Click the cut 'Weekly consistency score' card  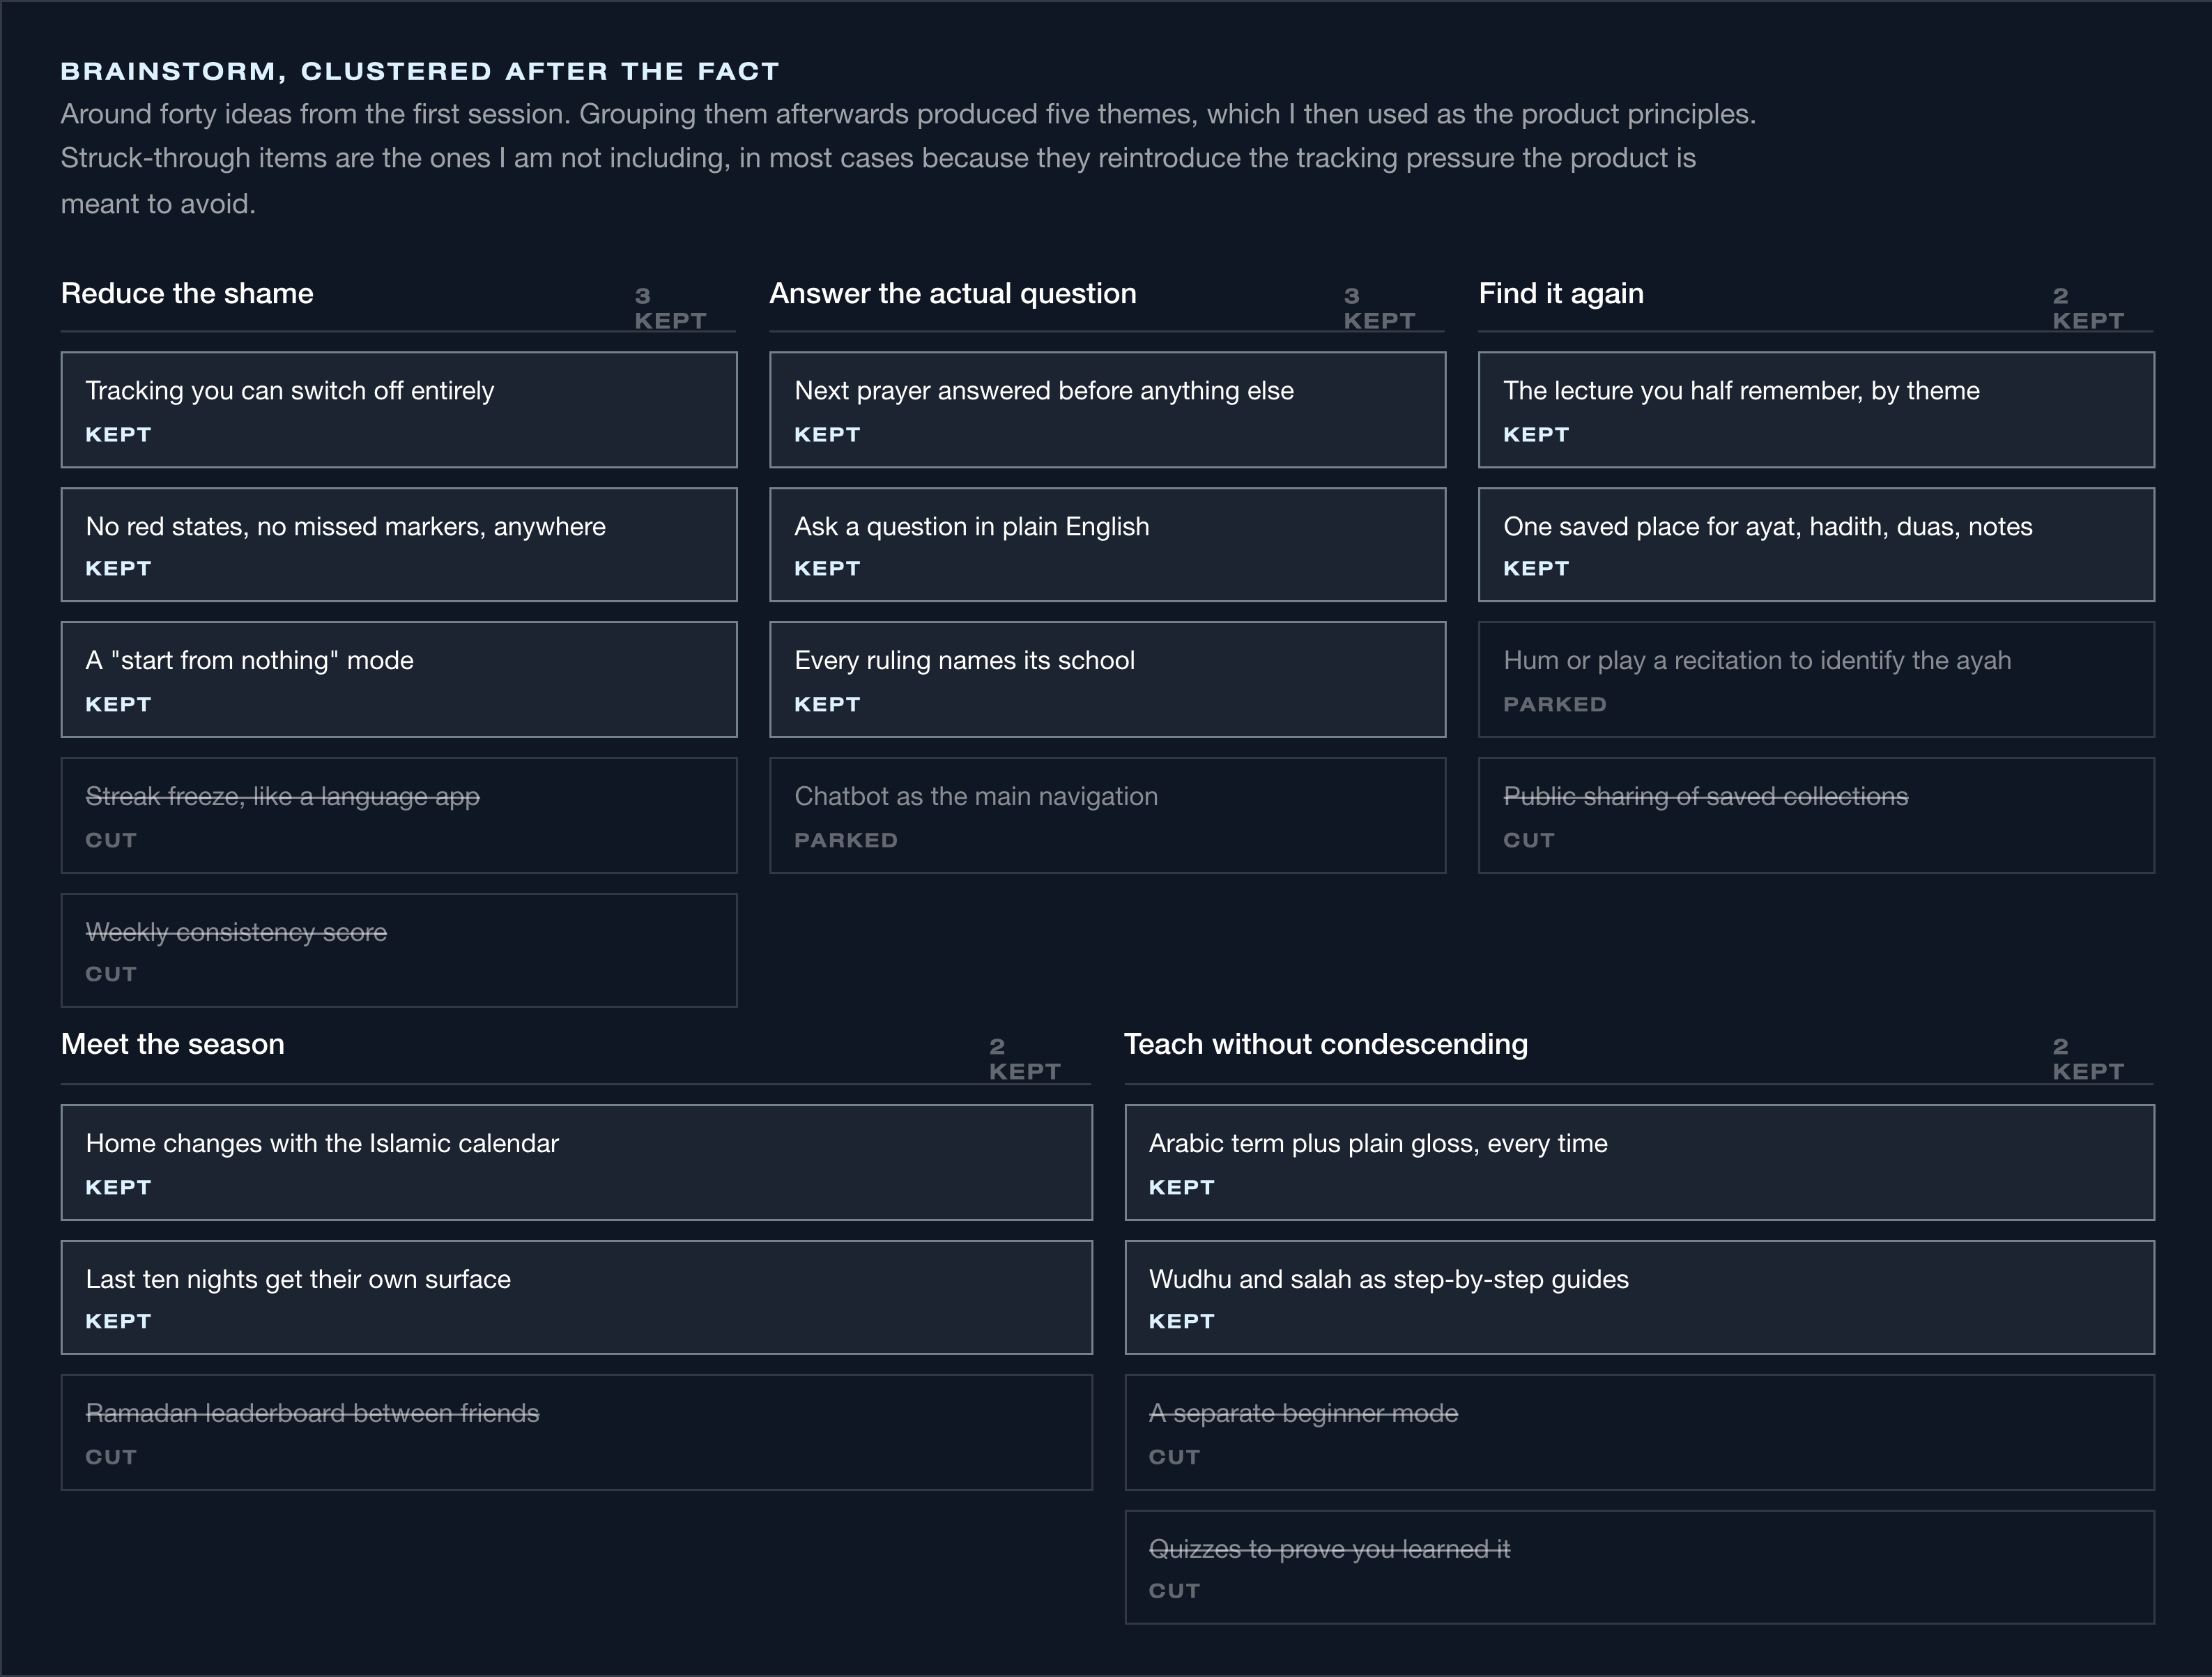point(399,951)
